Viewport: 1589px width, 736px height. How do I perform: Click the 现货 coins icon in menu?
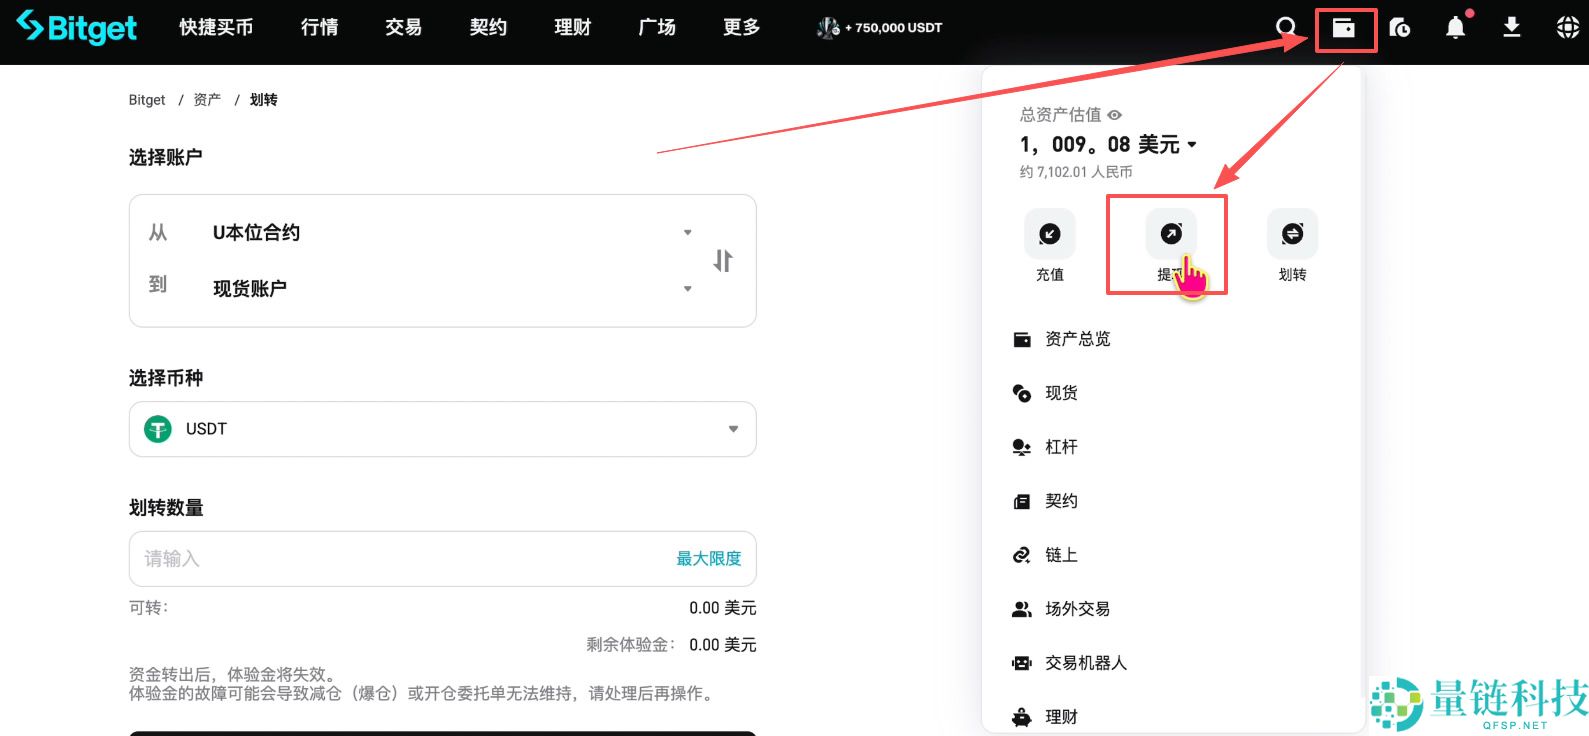pyautogui.click(x=1022, y=393)
